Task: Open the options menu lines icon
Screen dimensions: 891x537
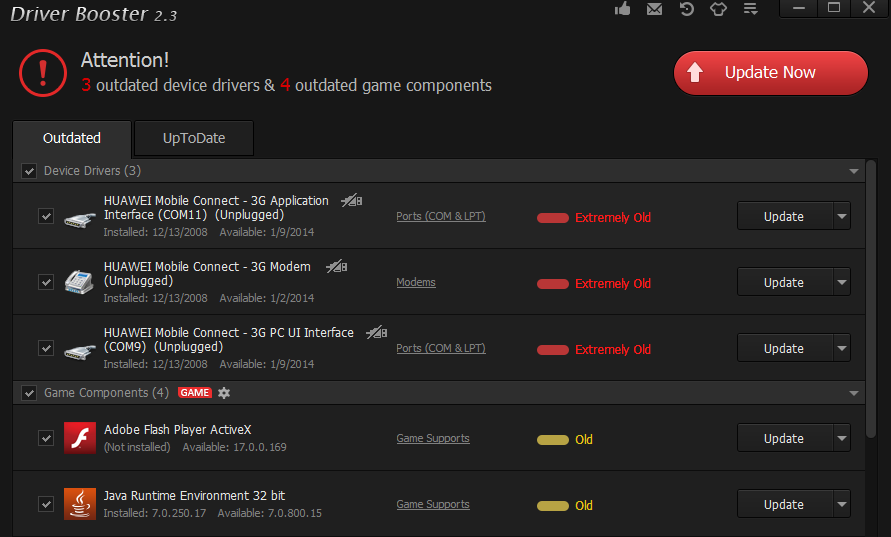Action: (751, 9)
